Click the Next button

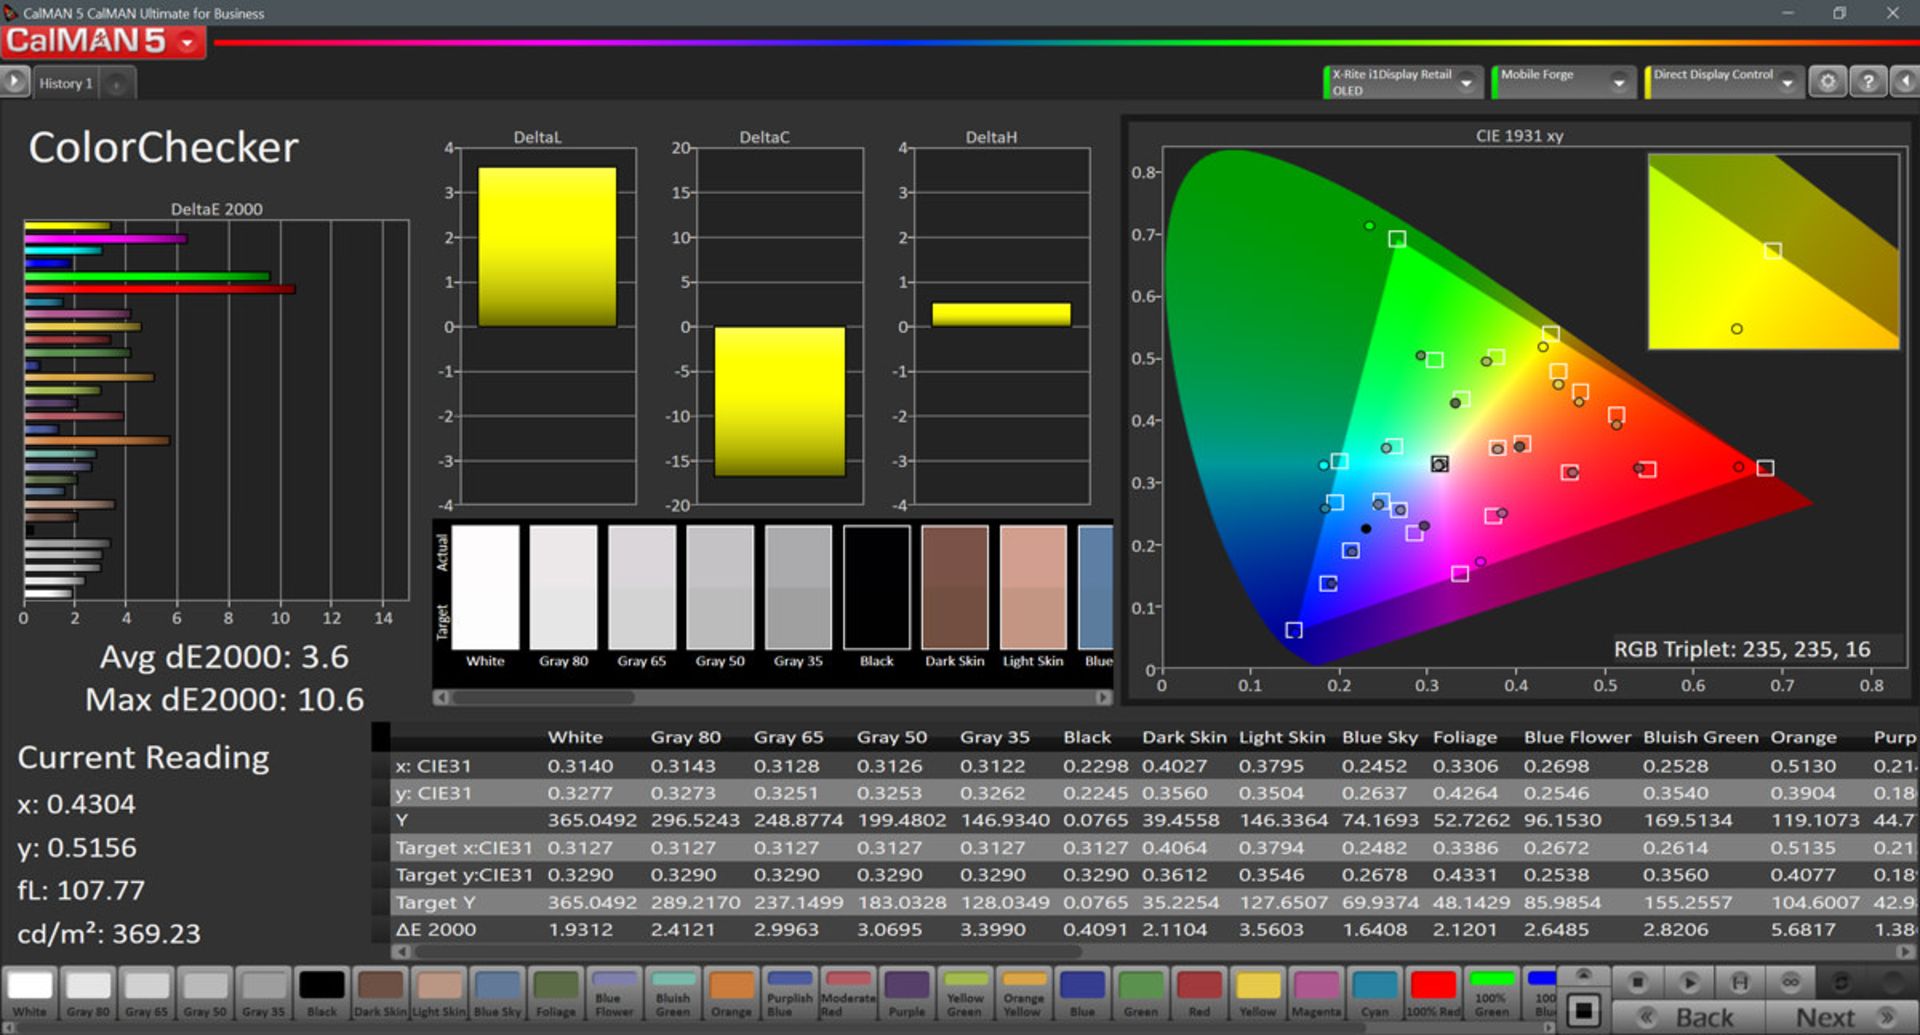(1840, 1017)
